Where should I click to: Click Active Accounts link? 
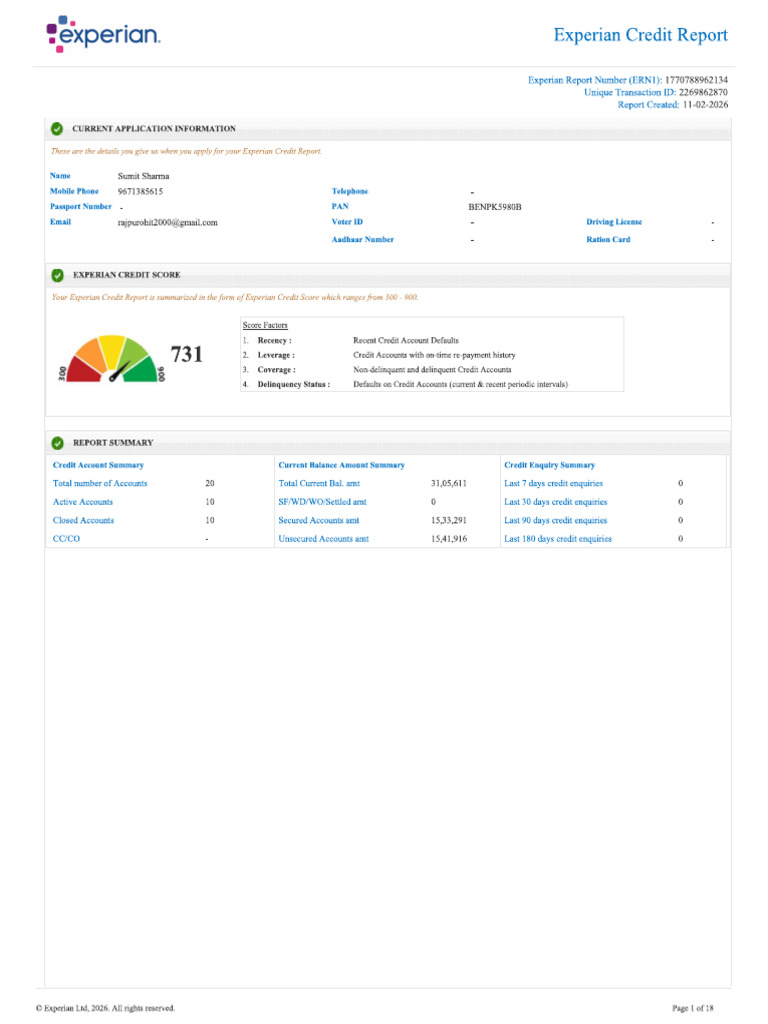(x=83, y=502)
